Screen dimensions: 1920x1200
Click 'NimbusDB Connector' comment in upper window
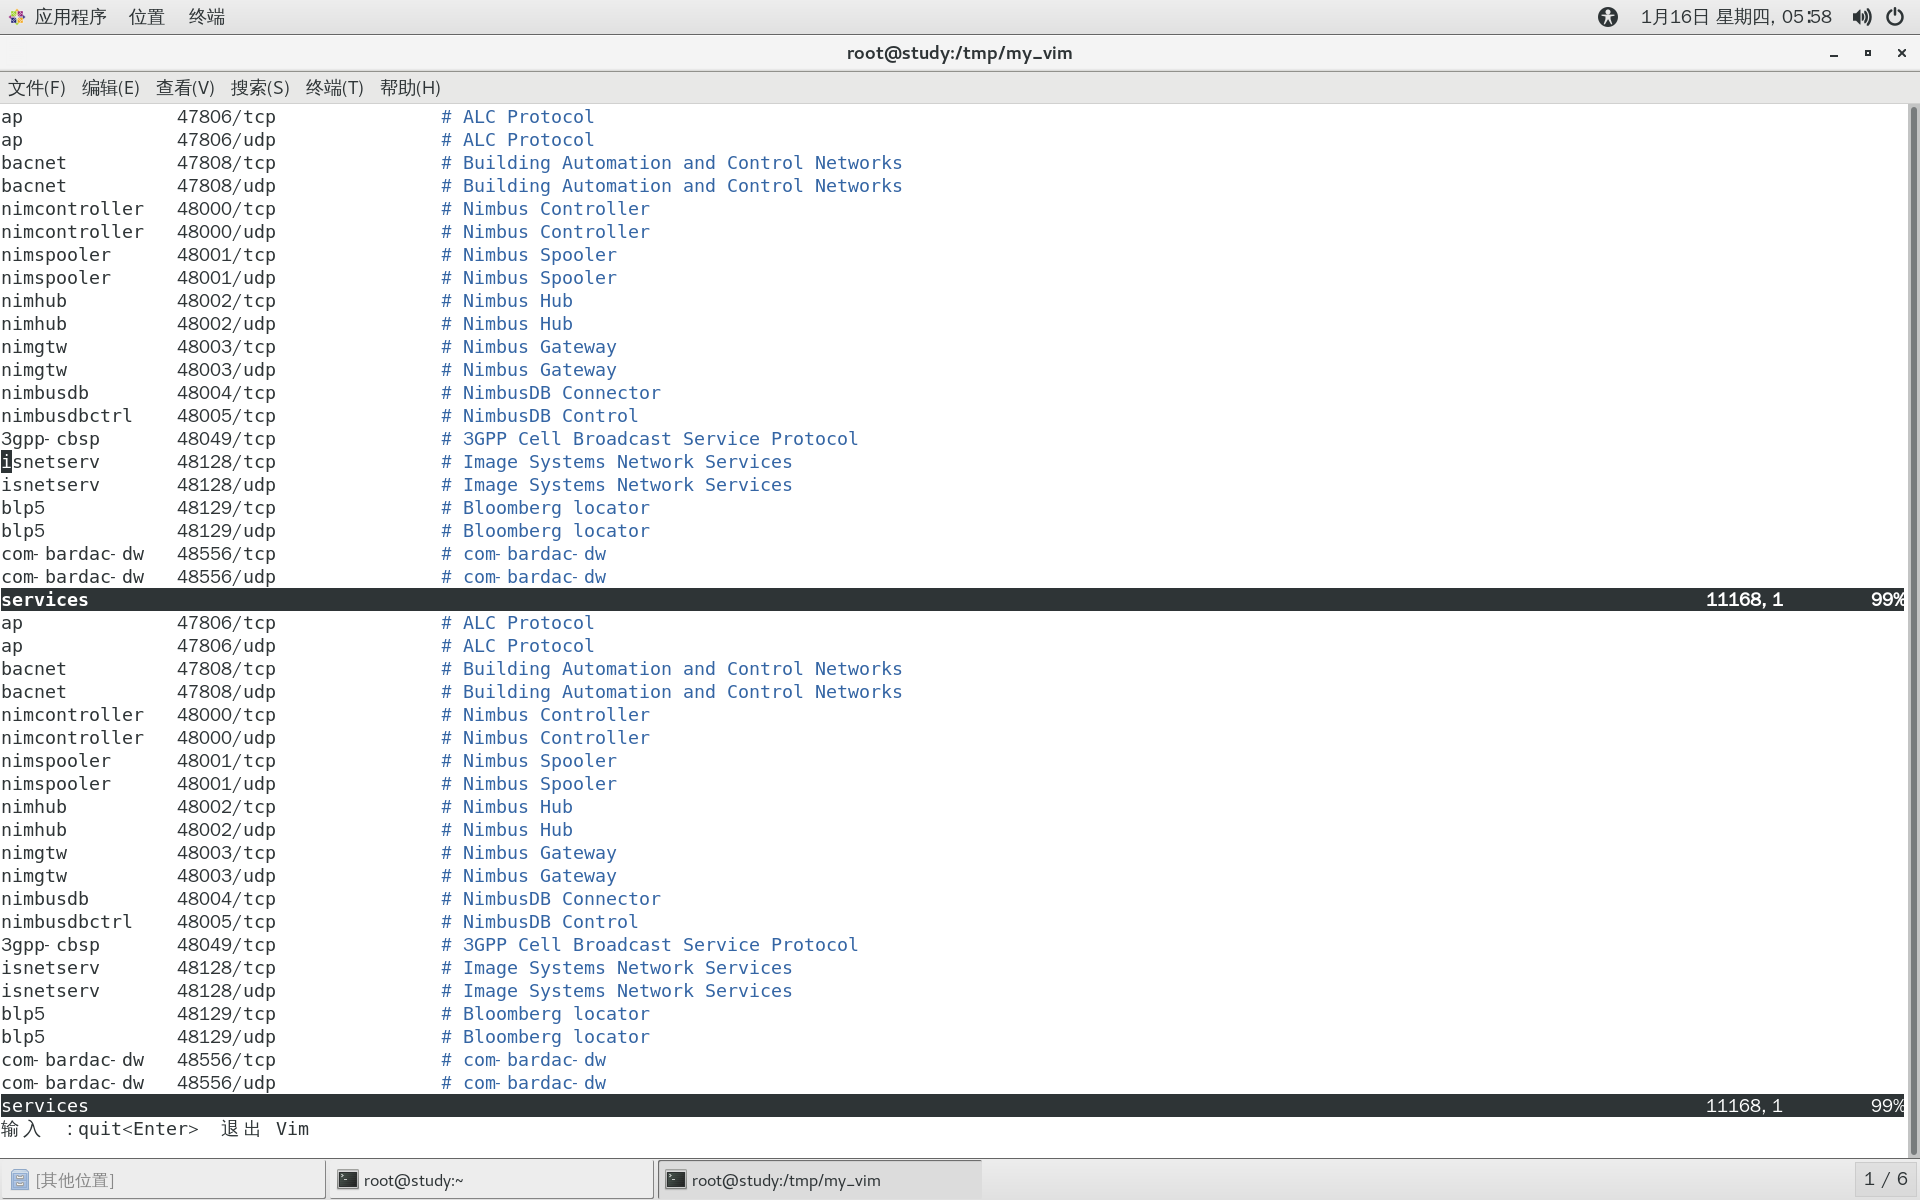(x=561, y=393)
